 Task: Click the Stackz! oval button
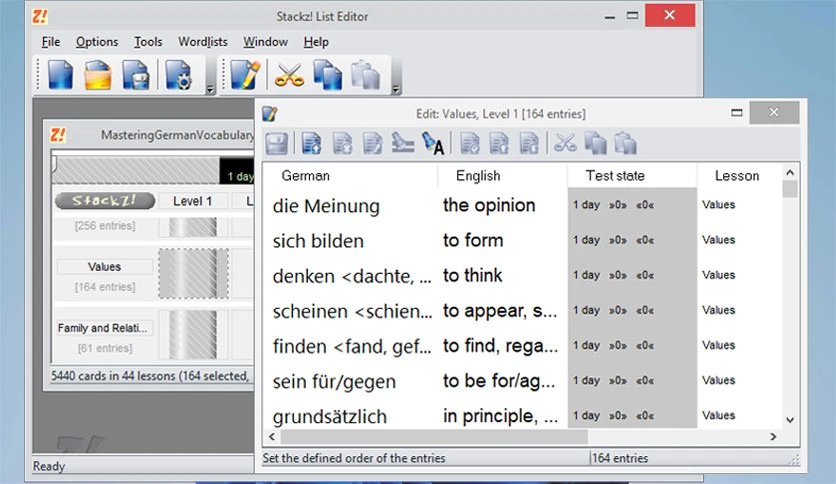click(x=105, y=201)
